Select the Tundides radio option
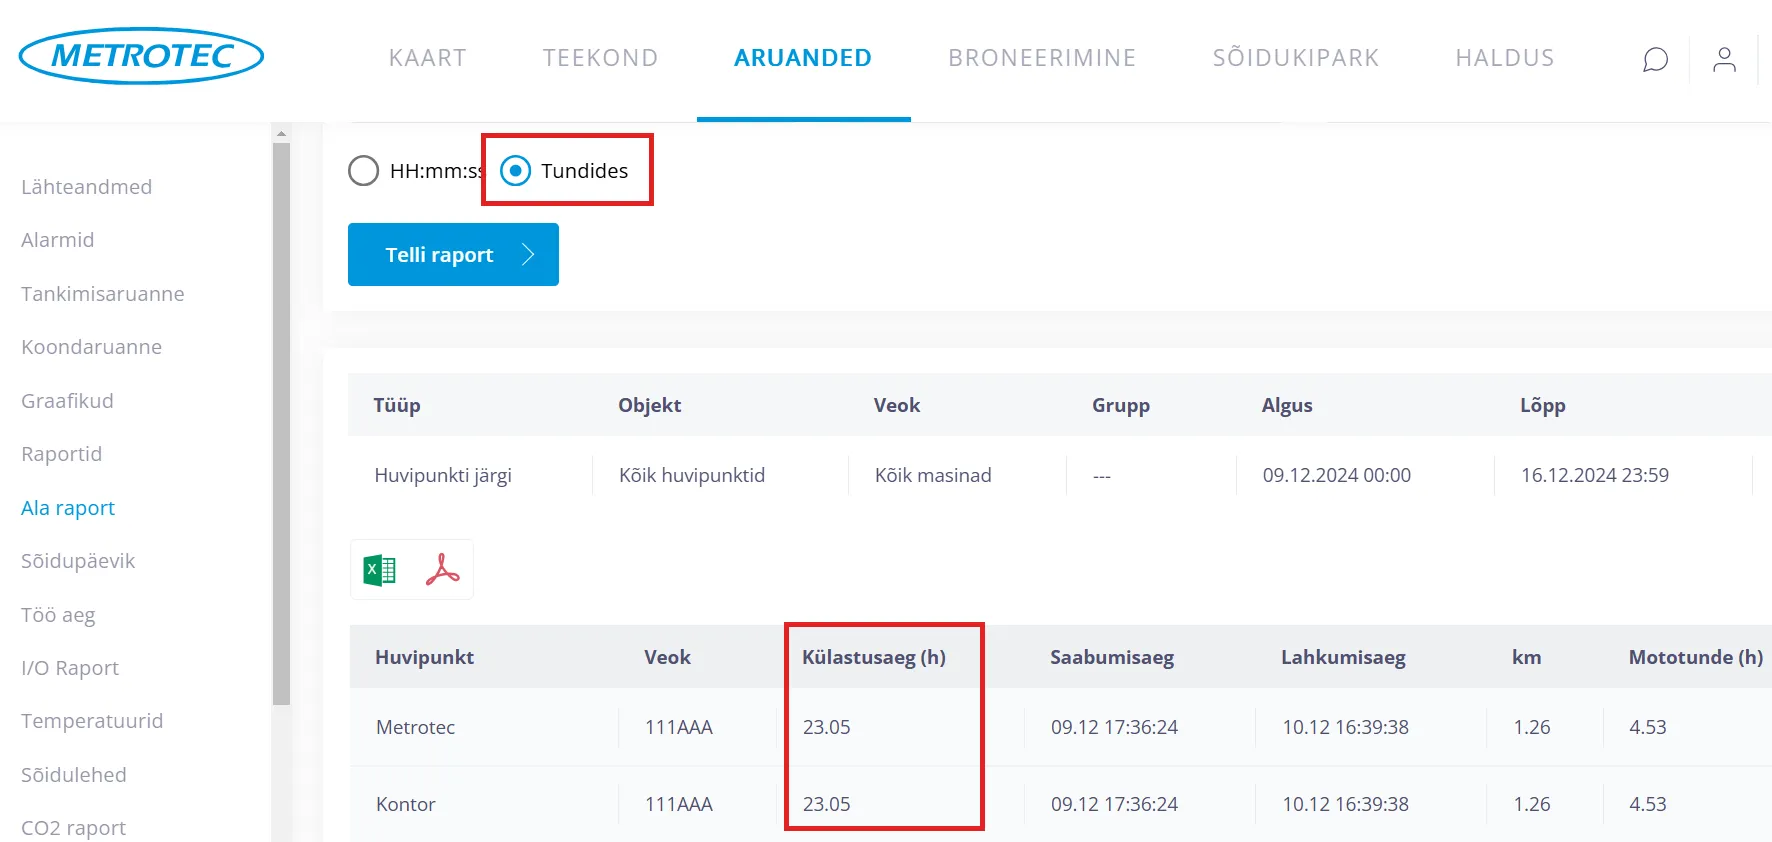This screenshot has height=842, width=1772. (x=516, y=171)
